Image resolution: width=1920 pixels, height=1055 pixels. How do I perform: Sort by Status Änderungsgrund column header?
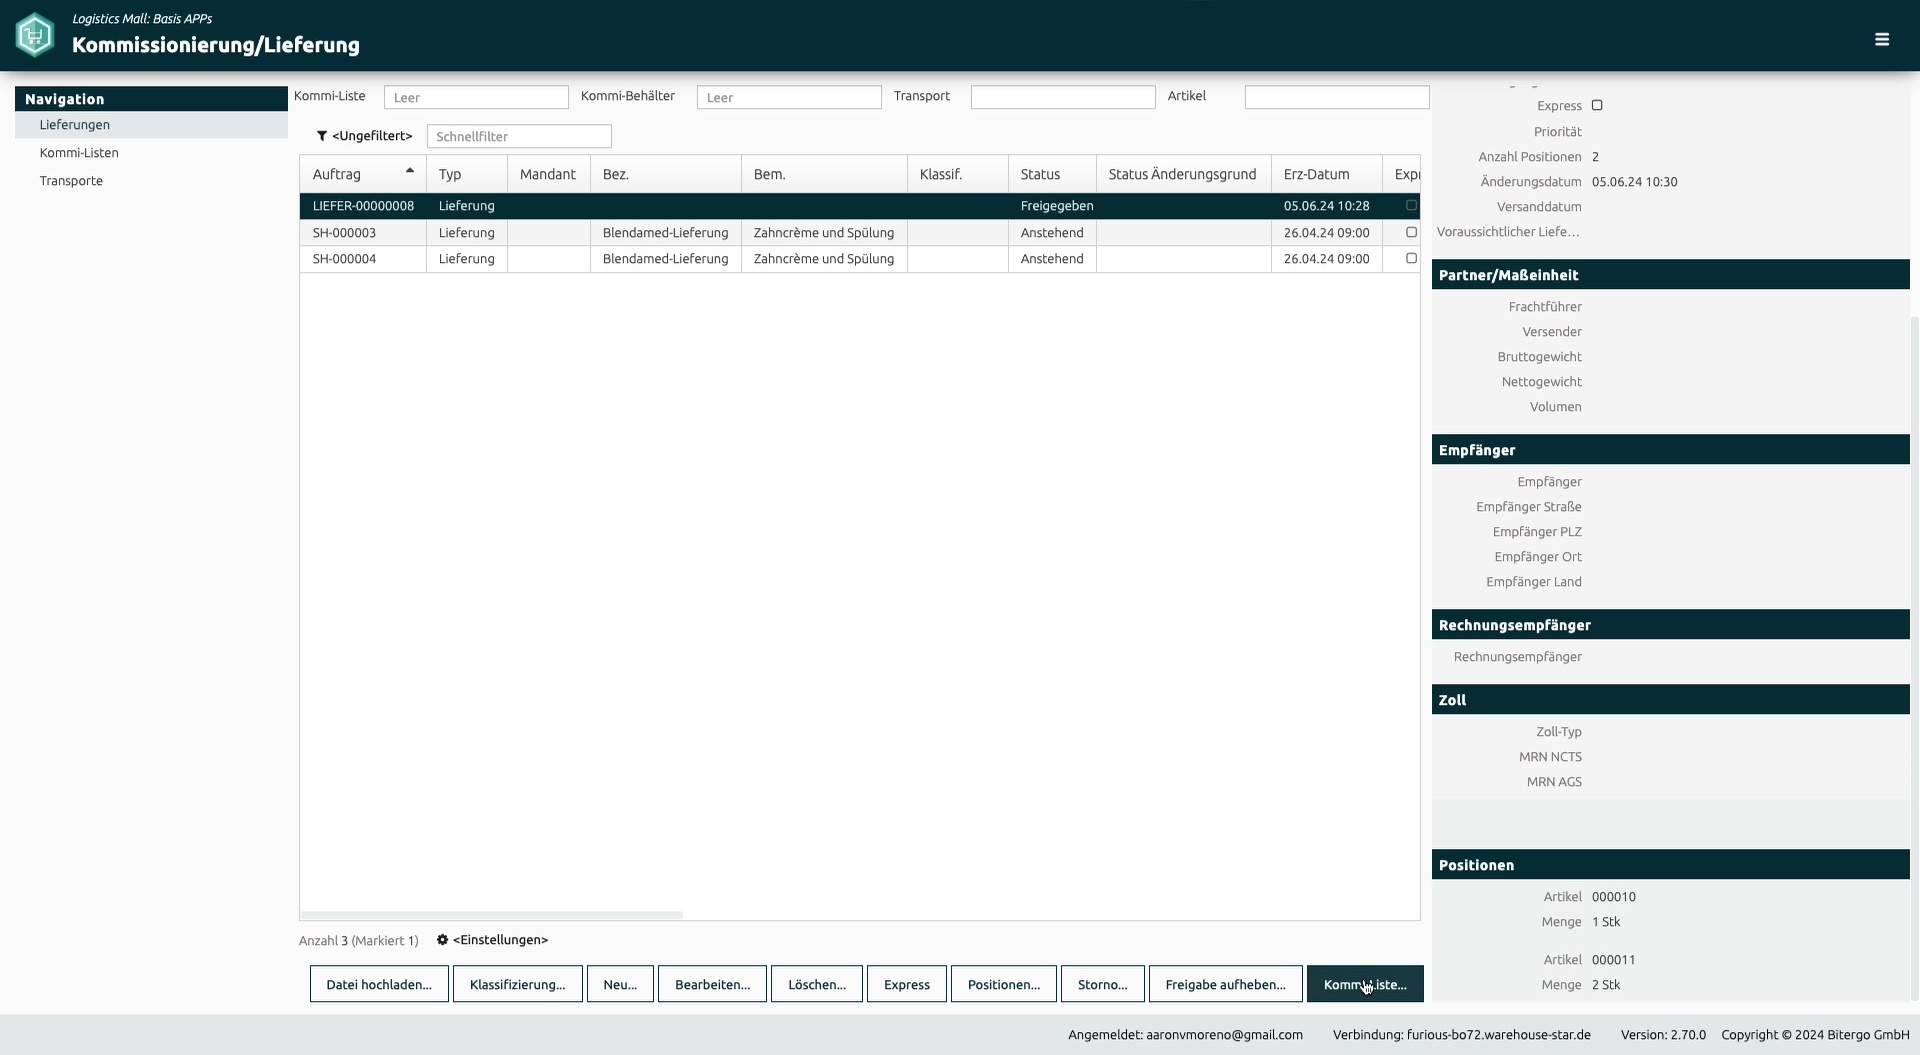point(1184,174)
